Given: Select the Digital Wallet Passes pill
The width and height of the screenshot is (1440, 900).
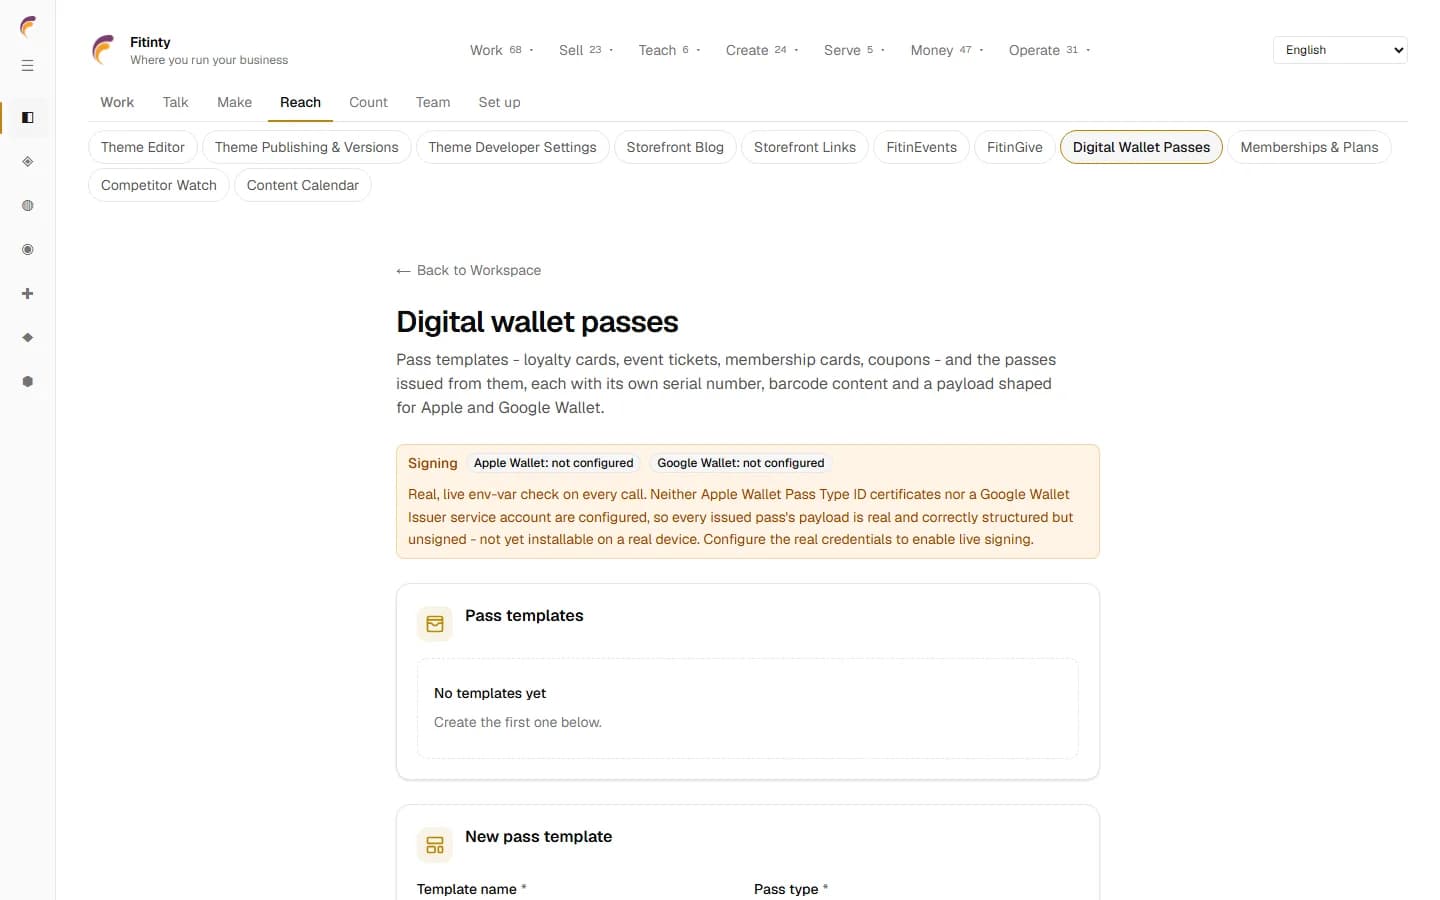Looking at the screenshot, I should pos(1141,147).
